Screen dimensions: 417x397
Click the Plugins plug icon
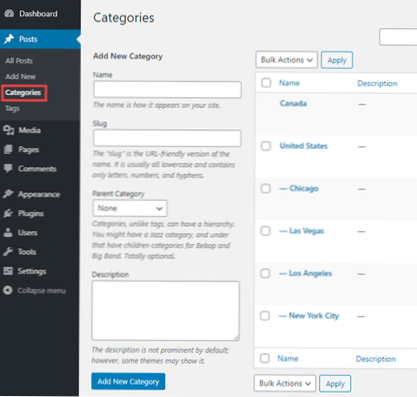(8, 213)
